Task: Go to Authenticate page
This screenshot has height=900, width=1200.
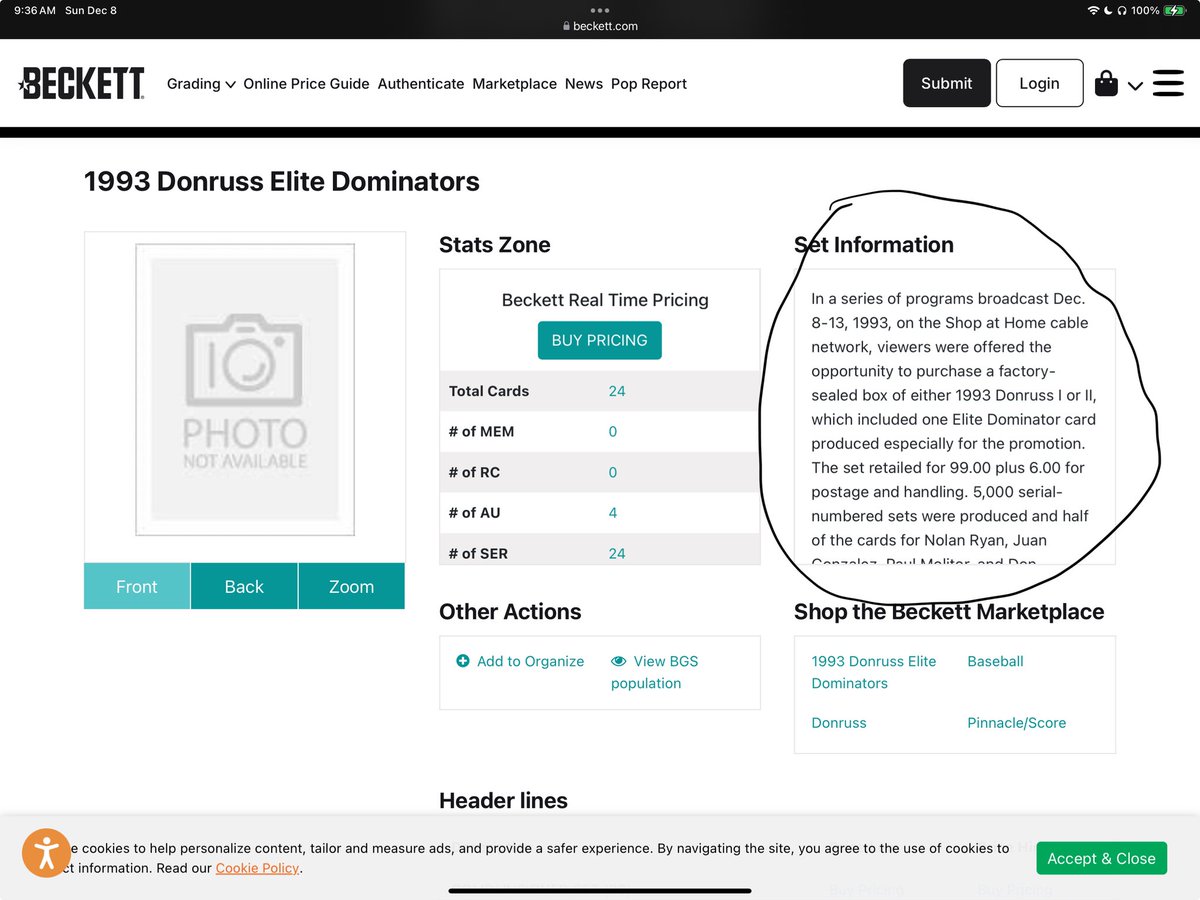Action: tap(421, 84)
